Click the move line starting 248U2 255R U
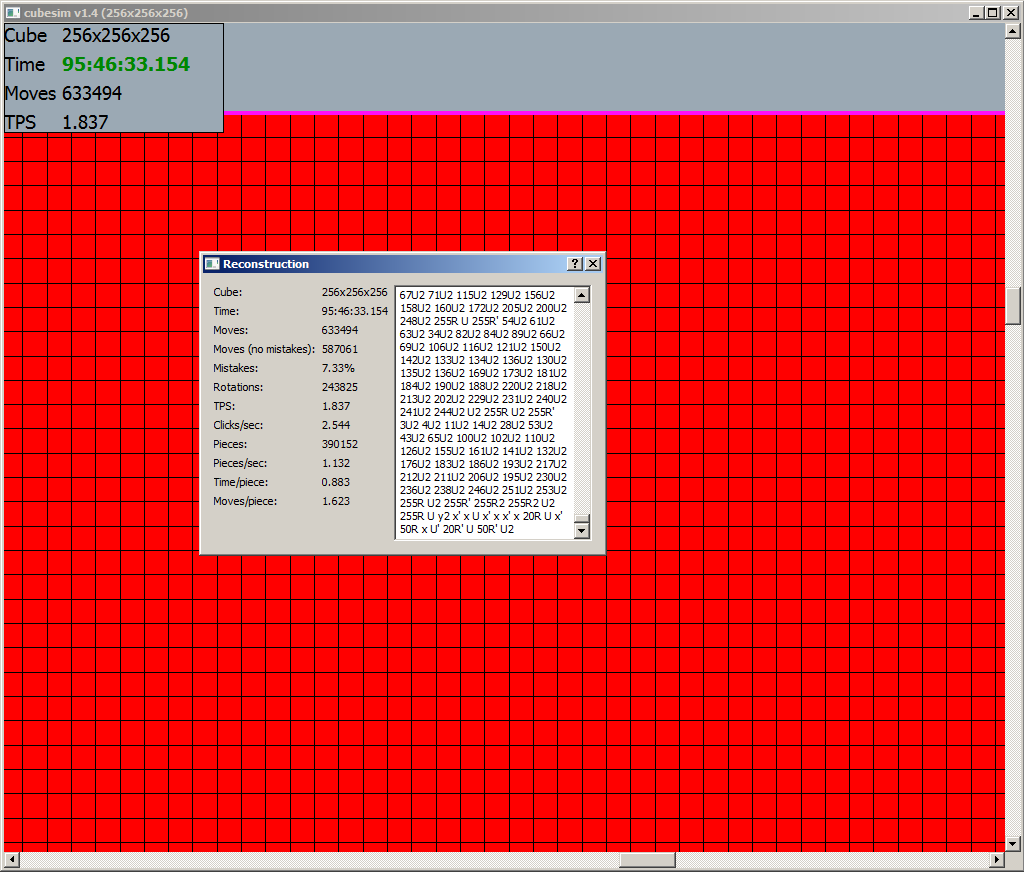Screen dimensions: 1024x872 click(x=477, y=321)
